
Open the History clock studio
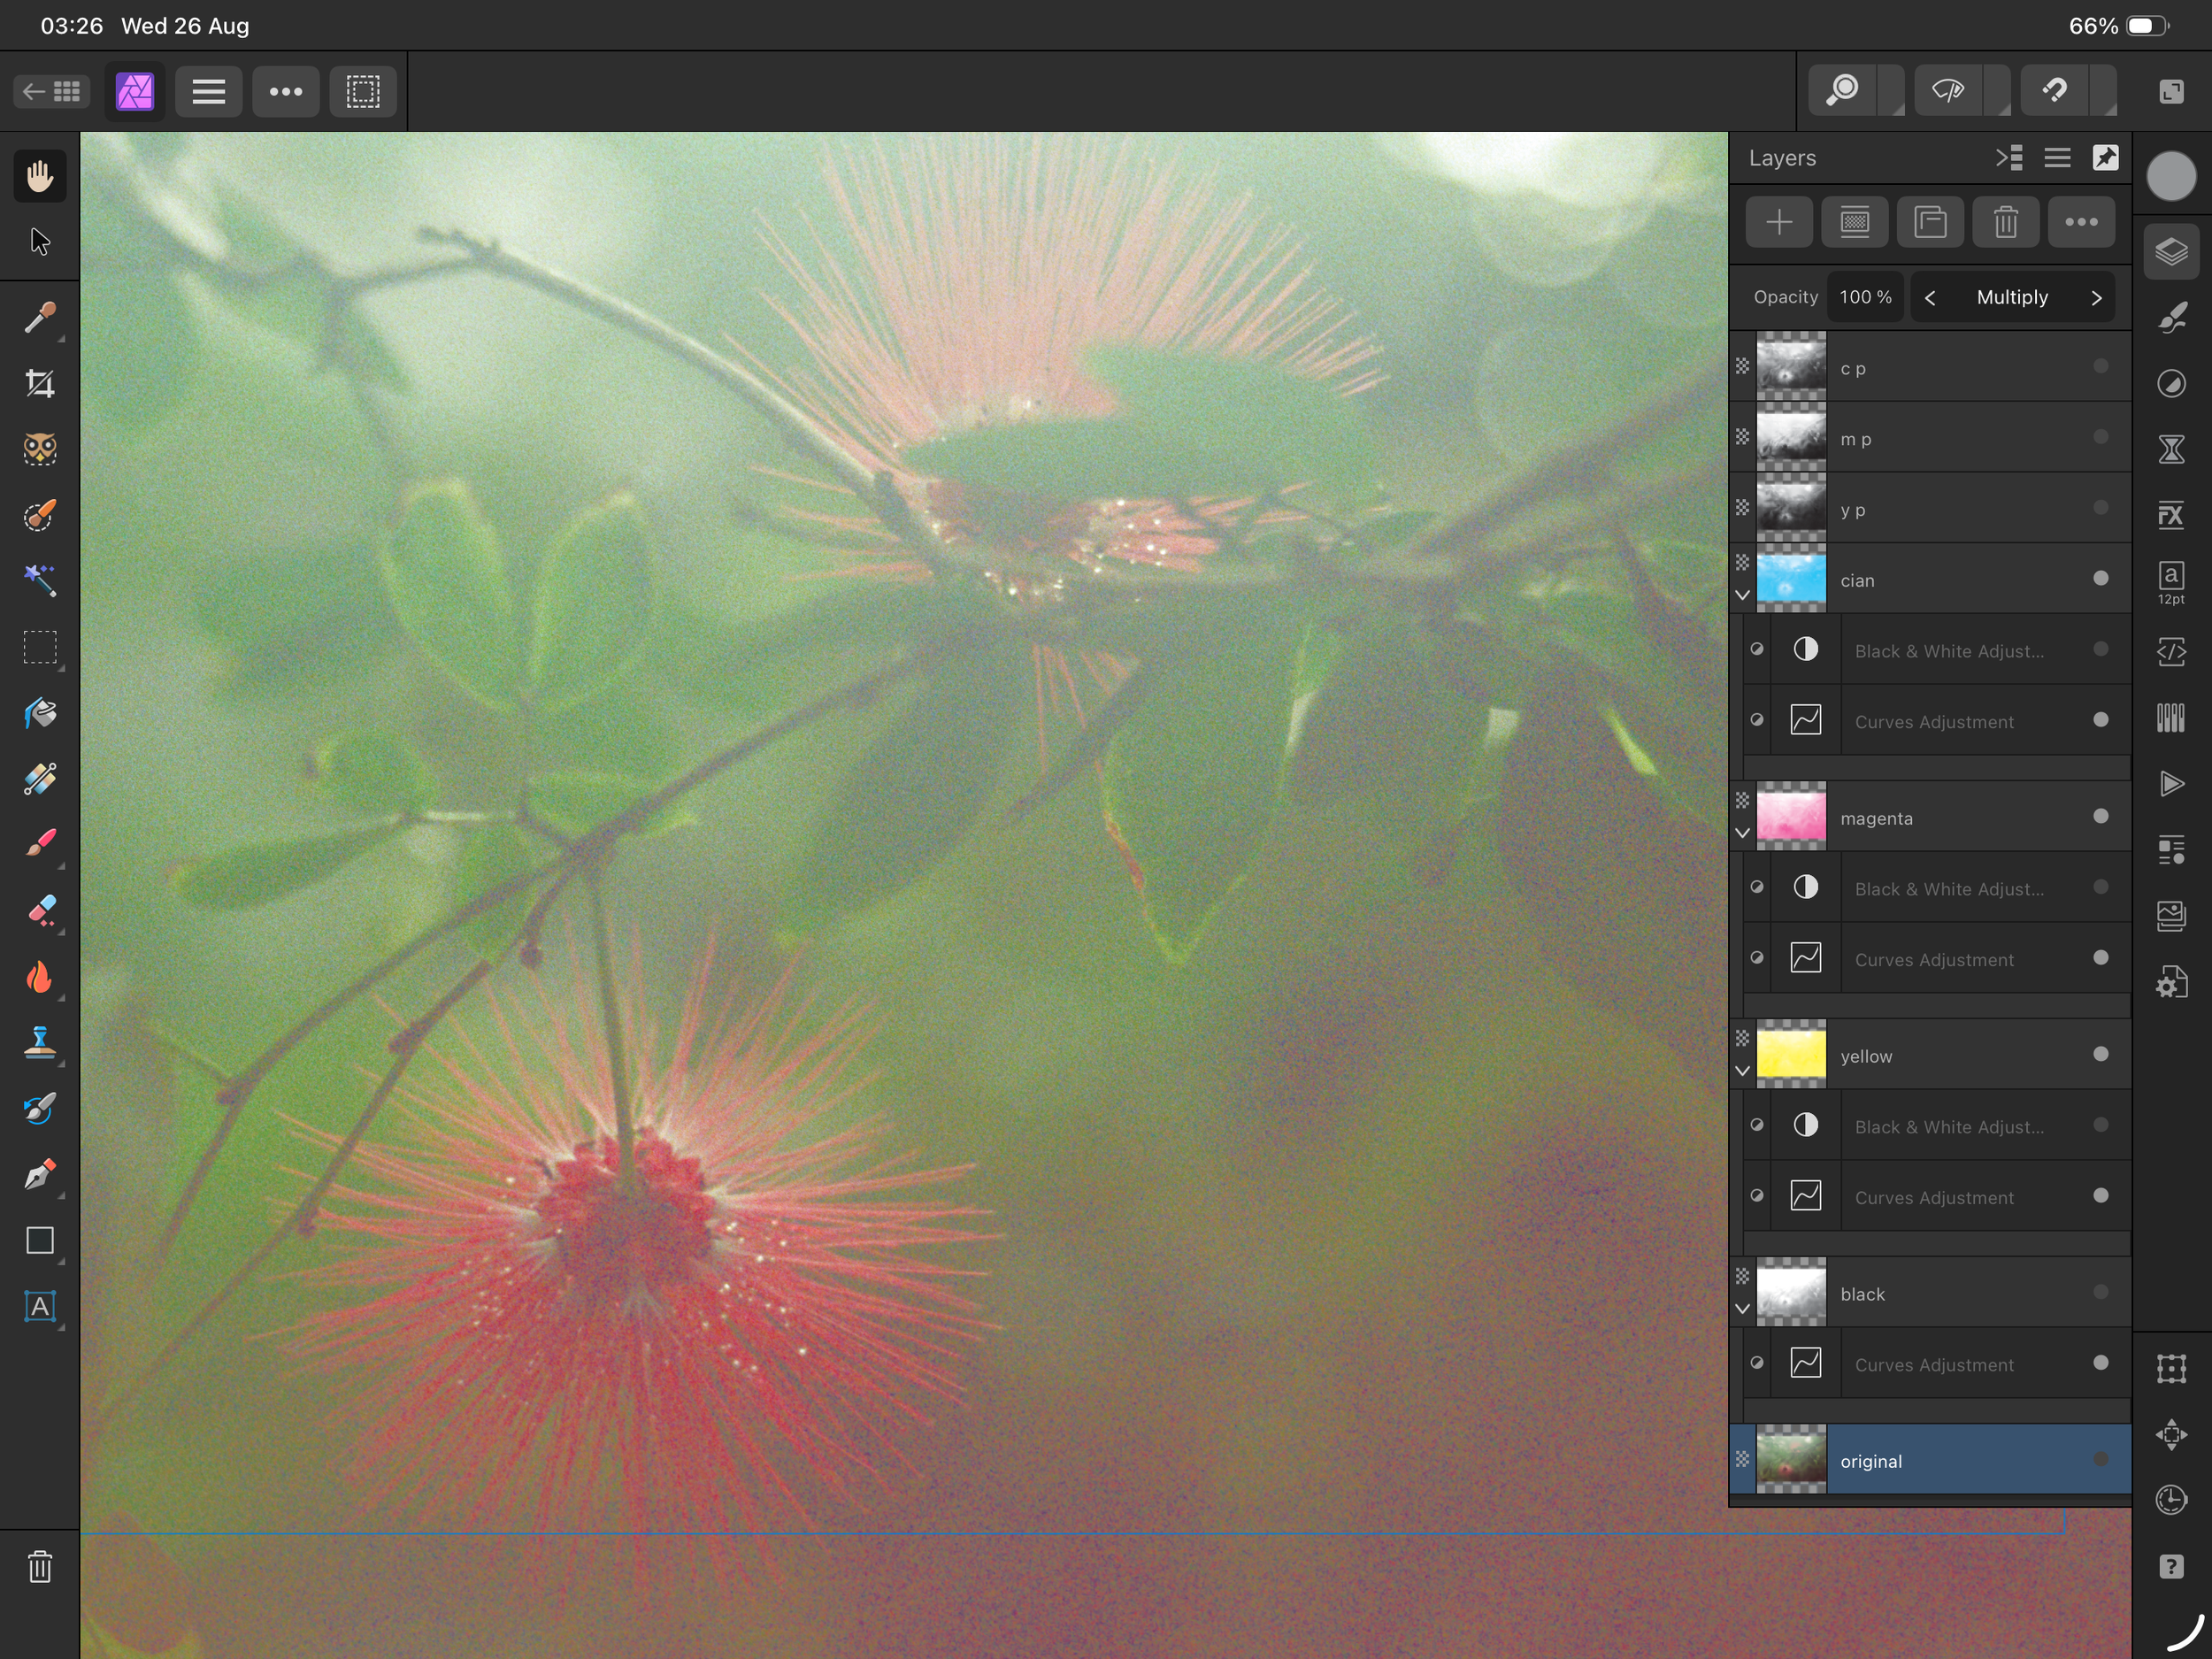2171,1500
